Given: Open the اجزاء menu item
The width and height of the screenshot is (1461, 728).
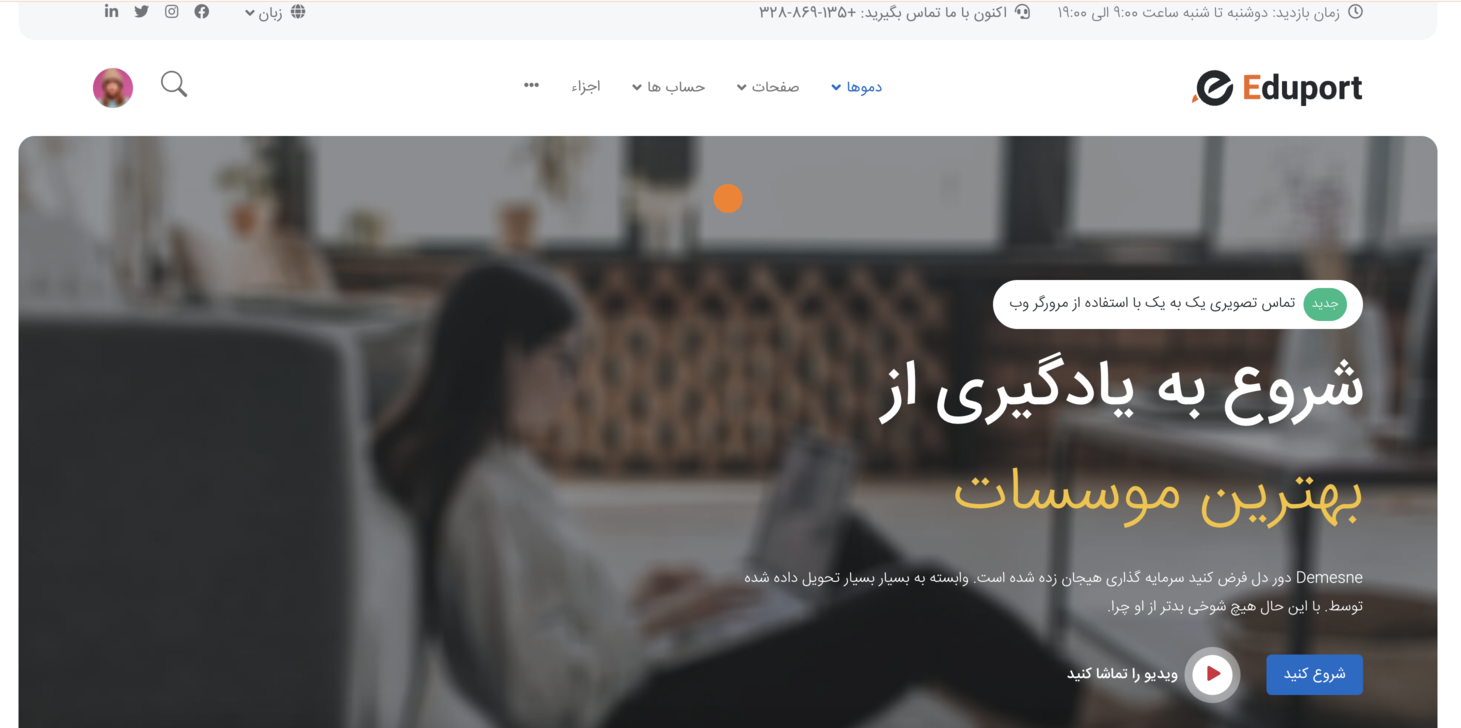Looking at the screenshot, I should click(x=586, y=87).
